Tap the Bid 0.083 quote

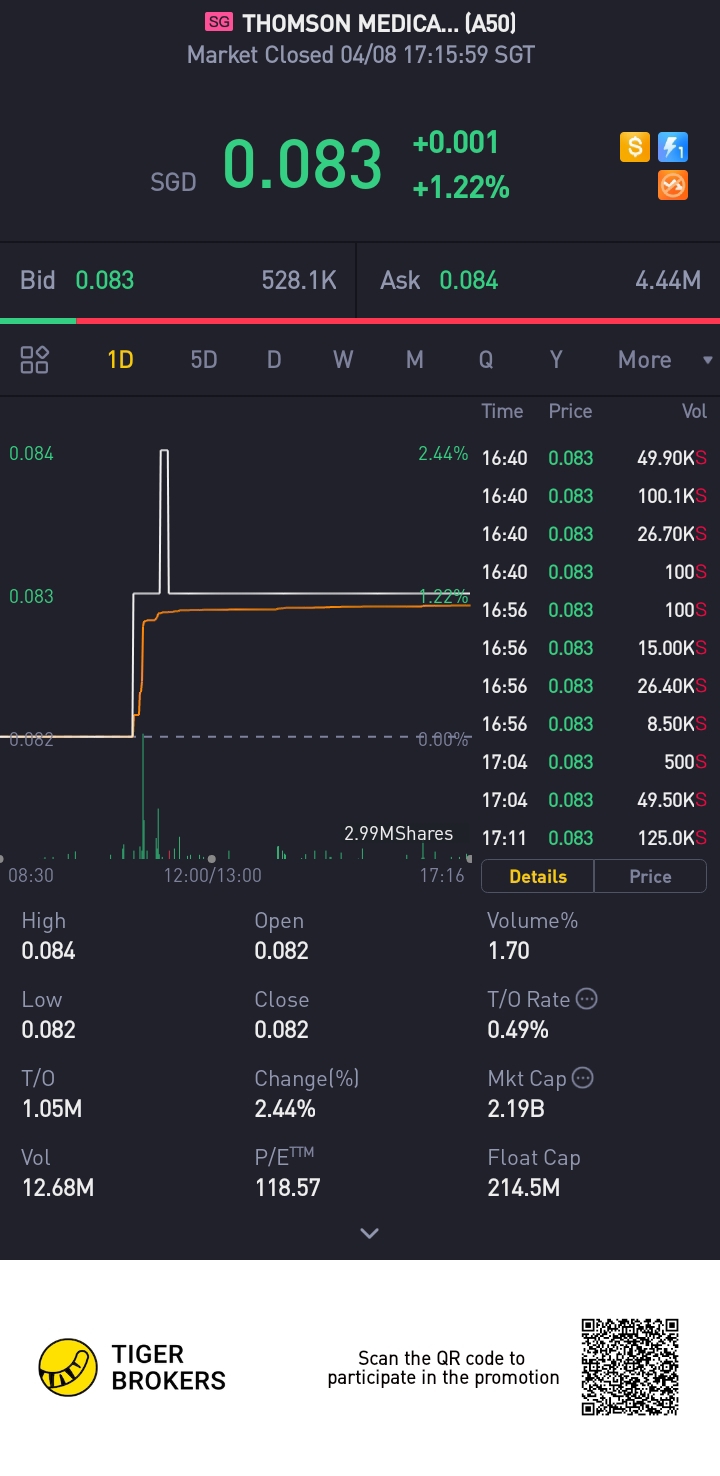click(x=178, y=280)
